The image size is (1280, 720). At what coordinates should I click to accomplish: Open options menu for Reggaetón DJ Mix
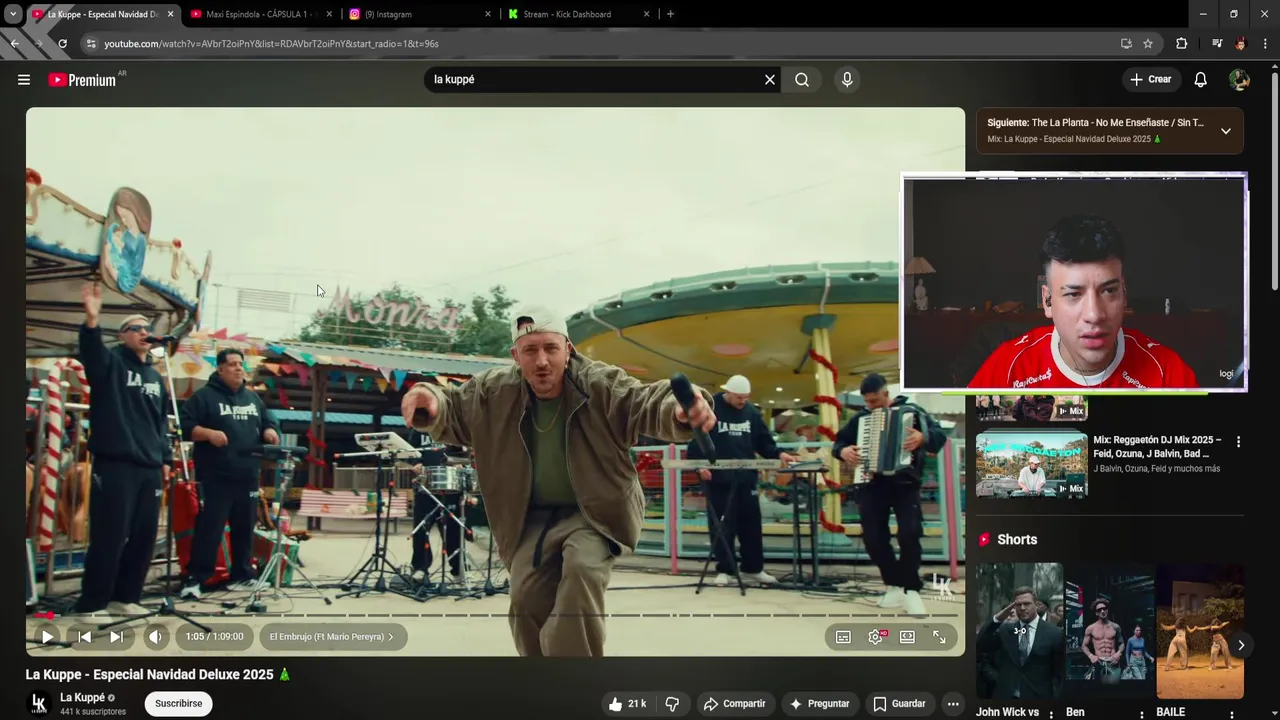tap(1238, 442)
